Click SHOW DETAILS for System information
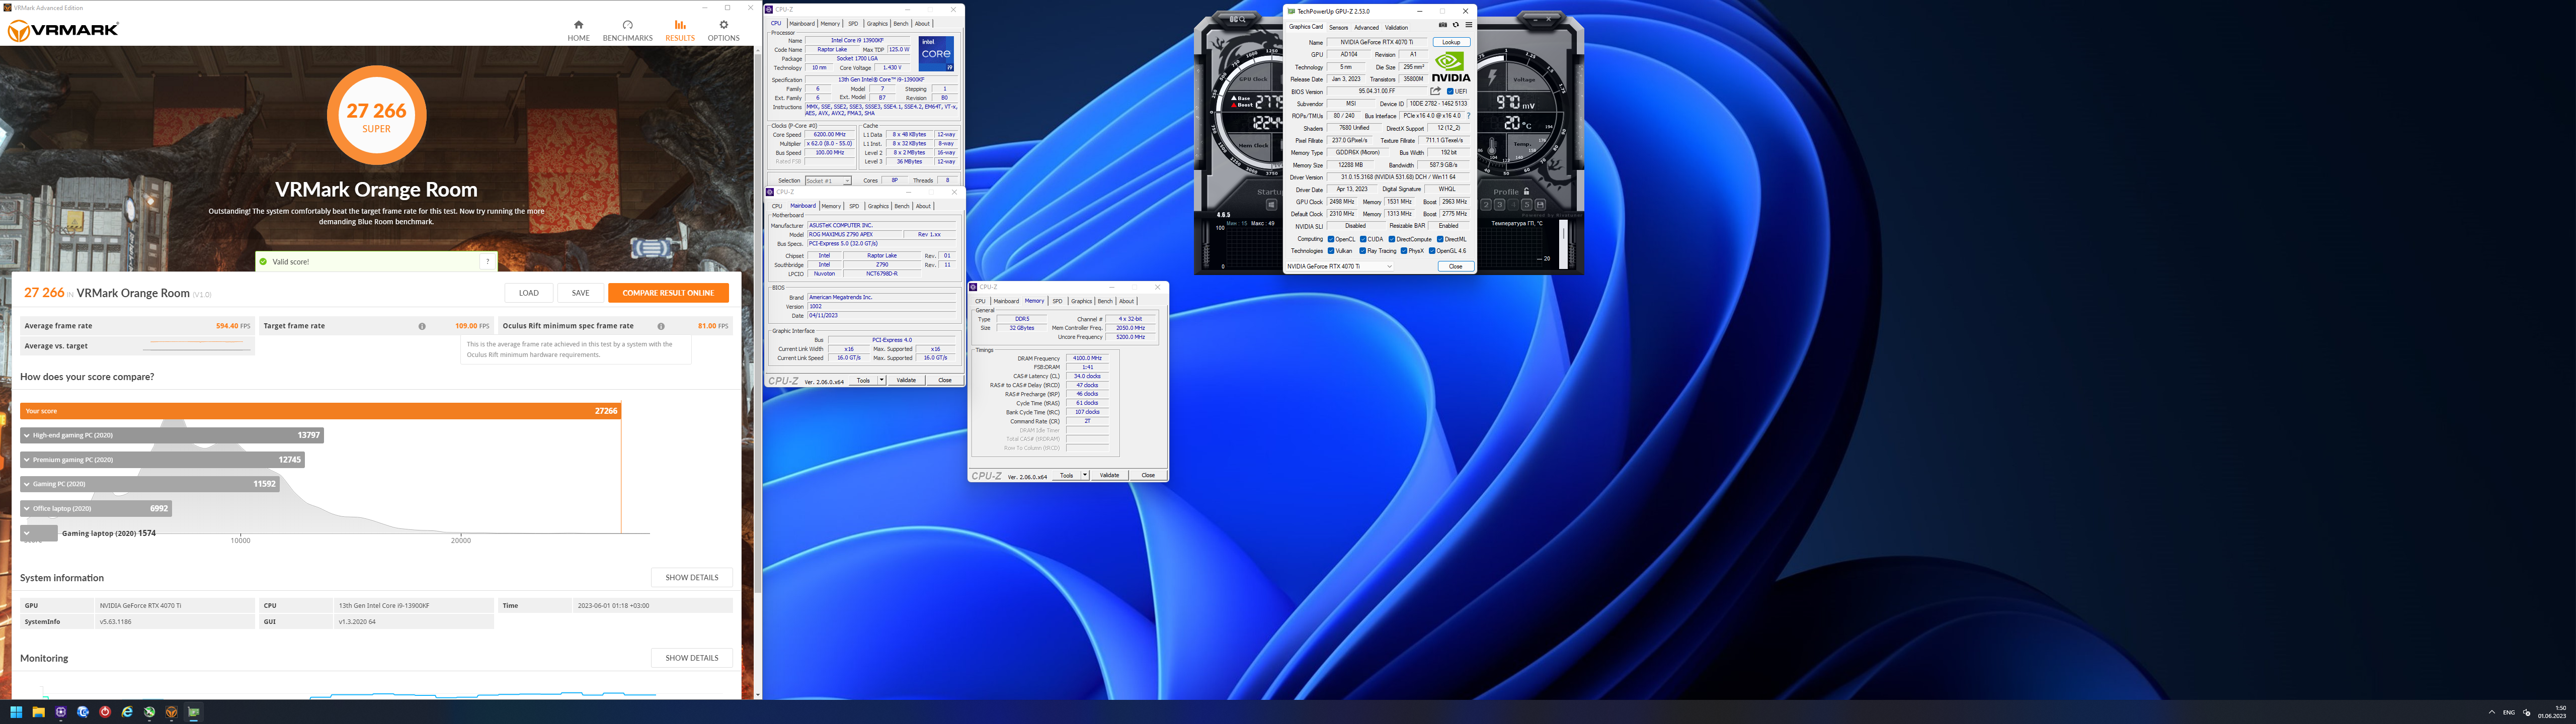 pyautogui.click(x=692, y=577)
